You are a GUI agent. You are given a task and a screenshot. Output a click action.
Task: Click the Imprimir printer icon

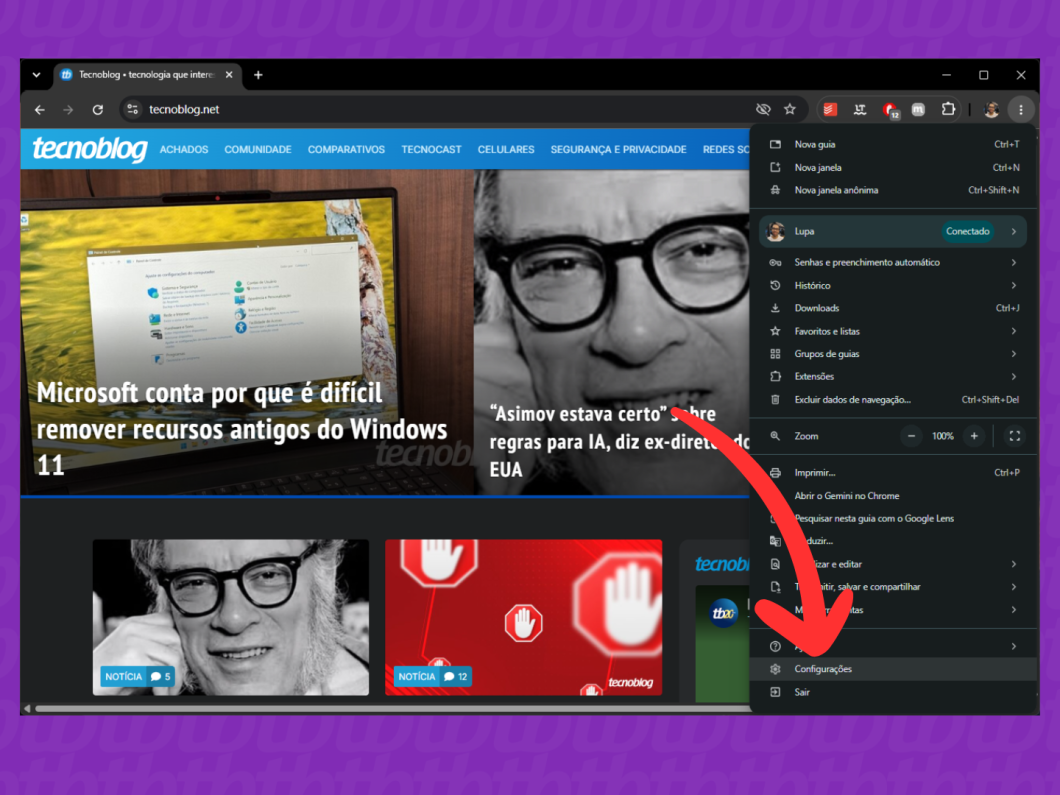[x=775, y=473]
